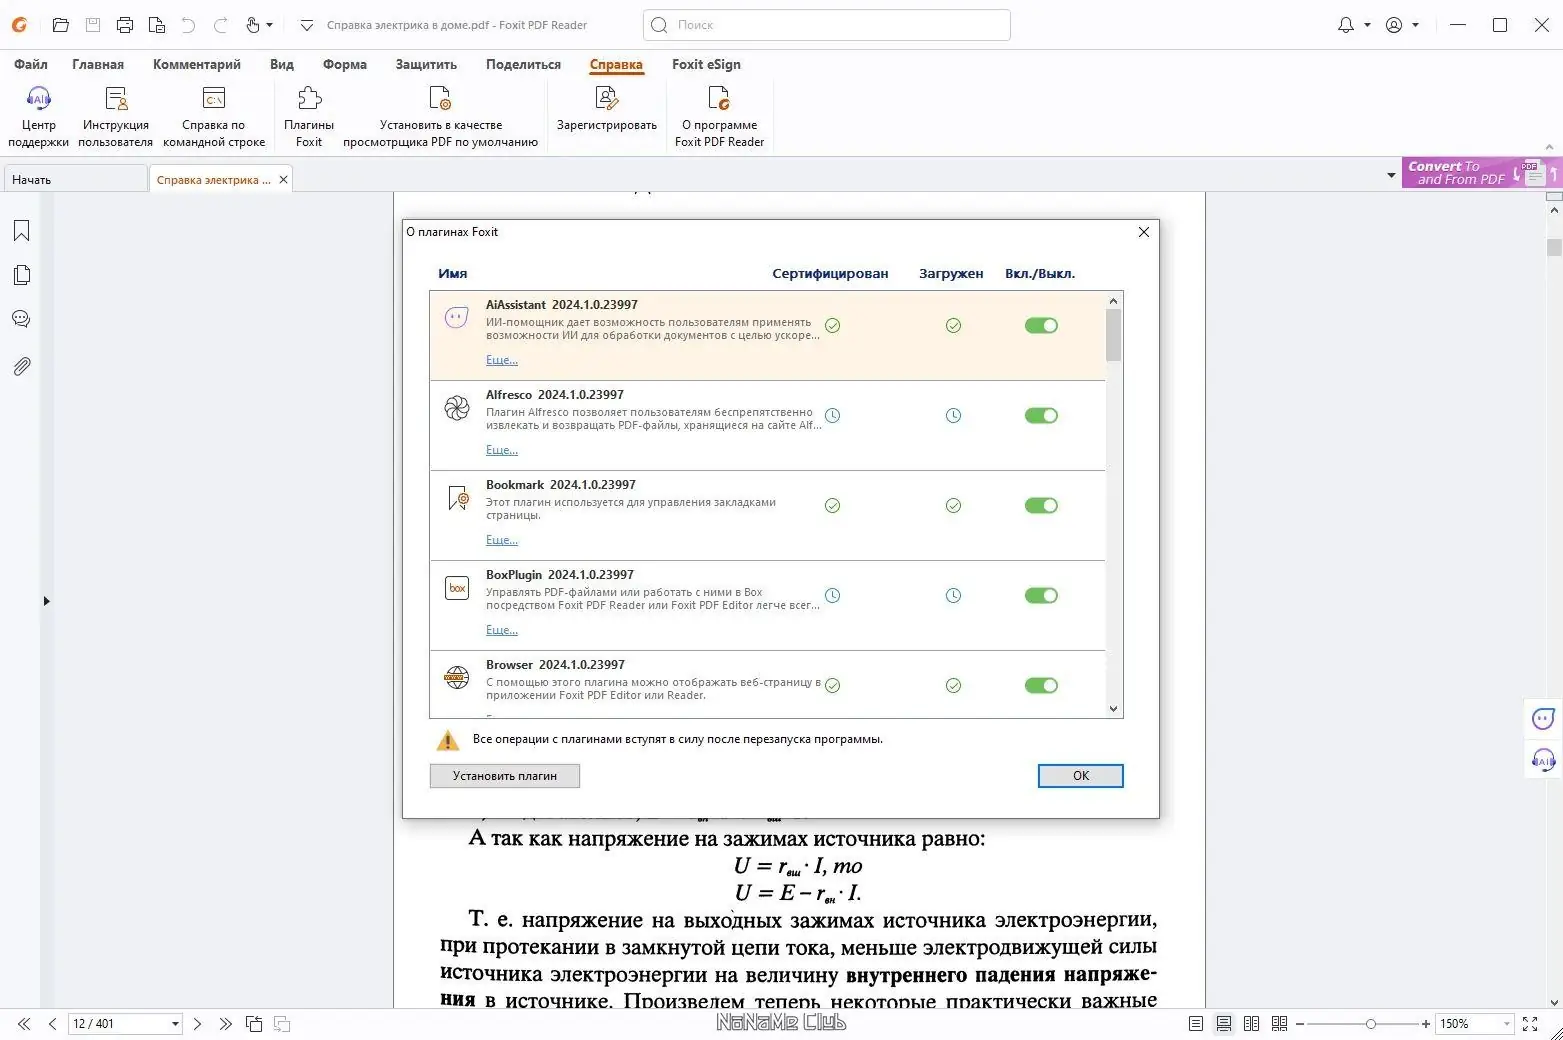Expand the quick access toolbar customize dropdown

[307, 25]
